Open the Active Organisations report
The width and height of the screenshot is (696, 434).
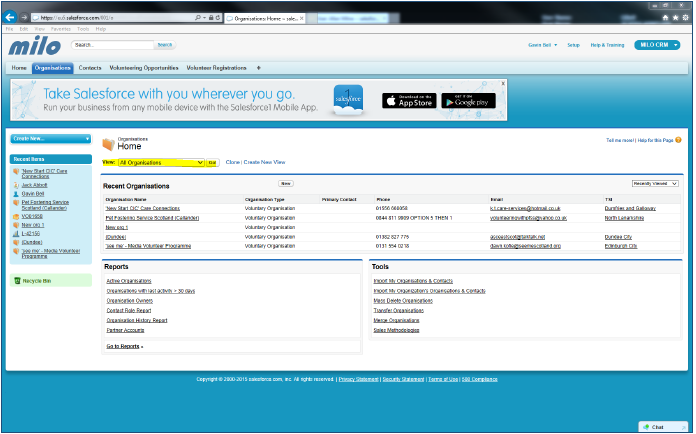point(129,281)
